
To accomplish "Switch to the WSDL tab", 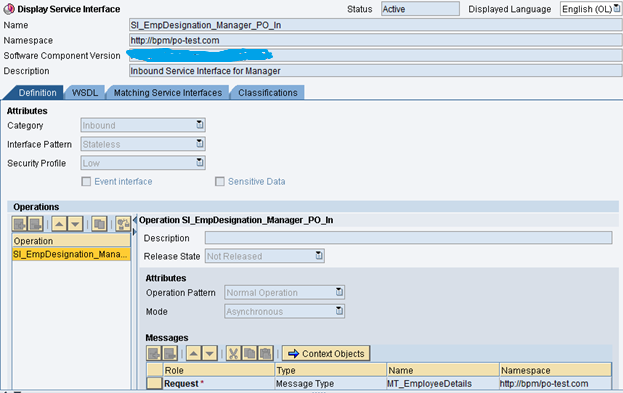I will tap(85, 93).
